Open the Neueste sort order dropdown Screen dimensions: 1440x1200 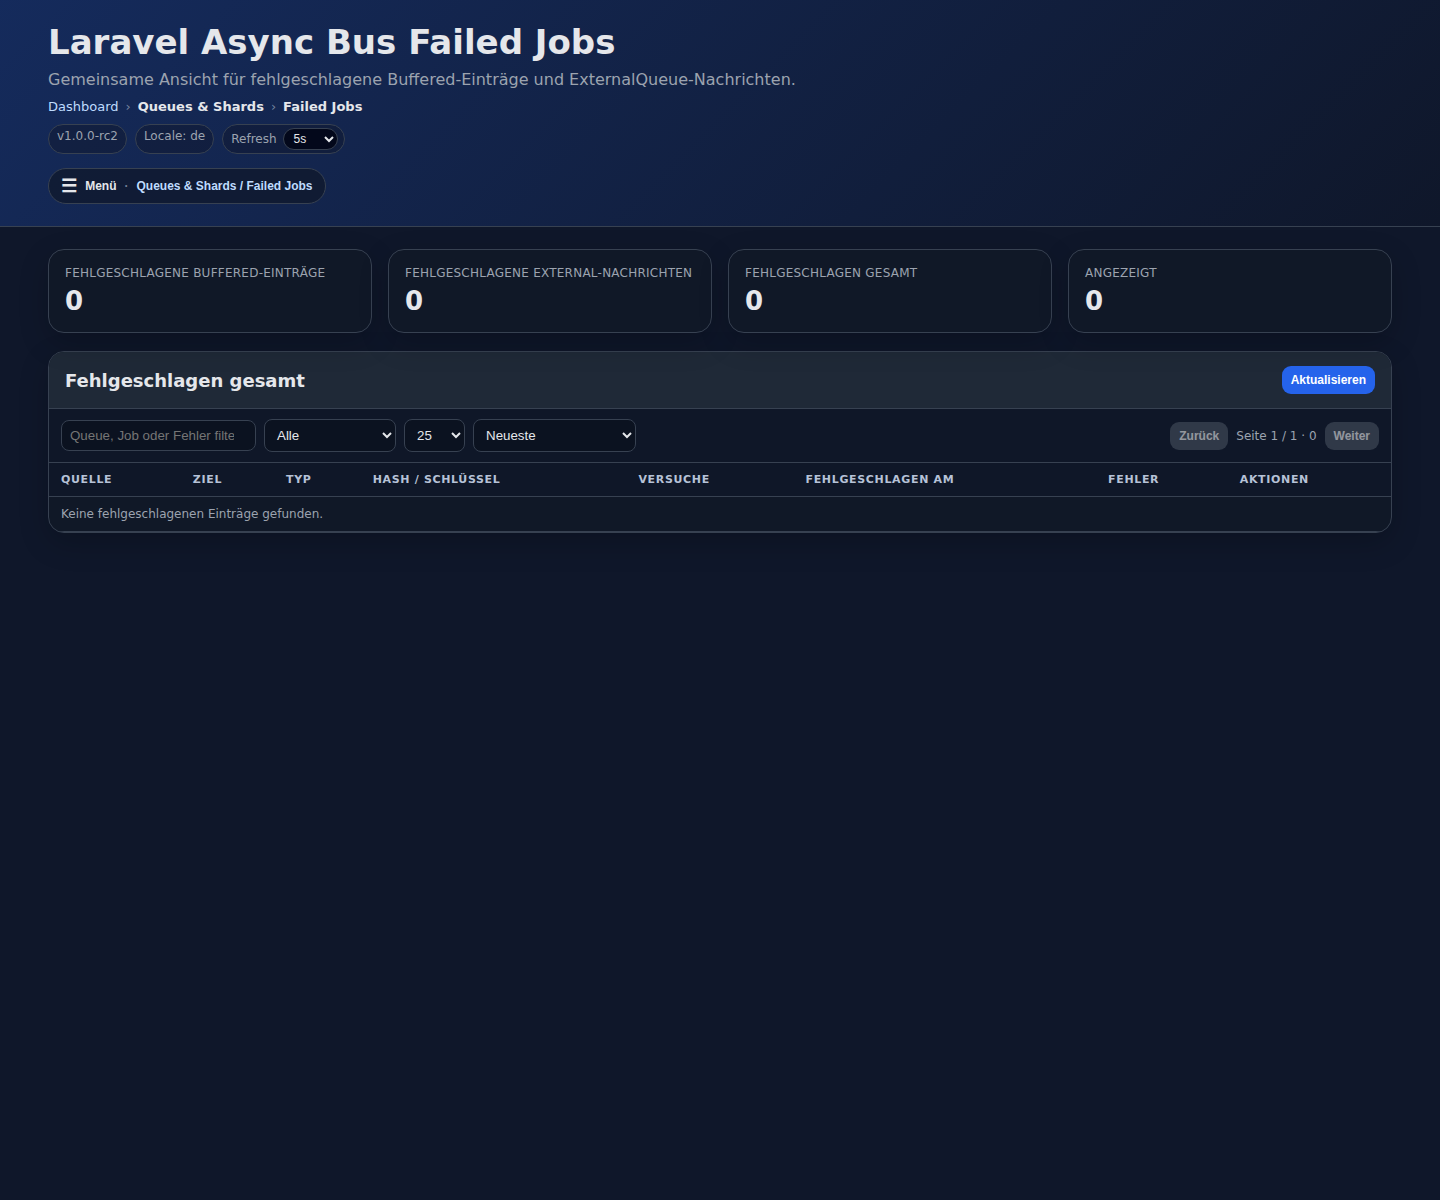pyautogui.click(x=554, y=436)
